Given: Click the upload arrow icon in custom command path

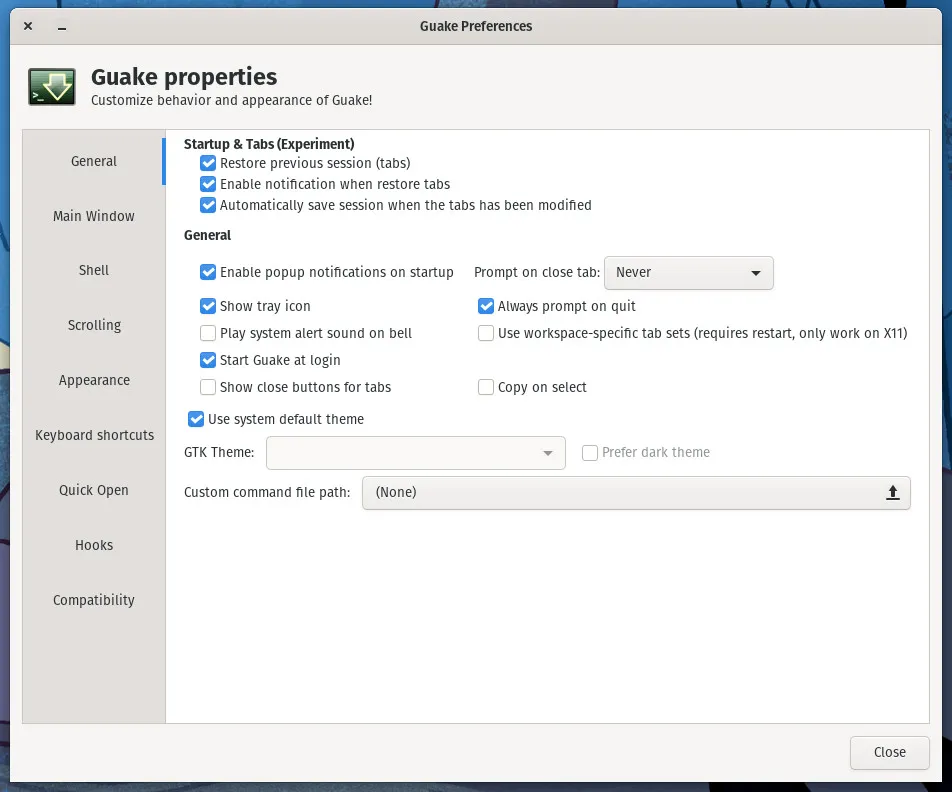Looking at the screenshot, I should 892,493.
